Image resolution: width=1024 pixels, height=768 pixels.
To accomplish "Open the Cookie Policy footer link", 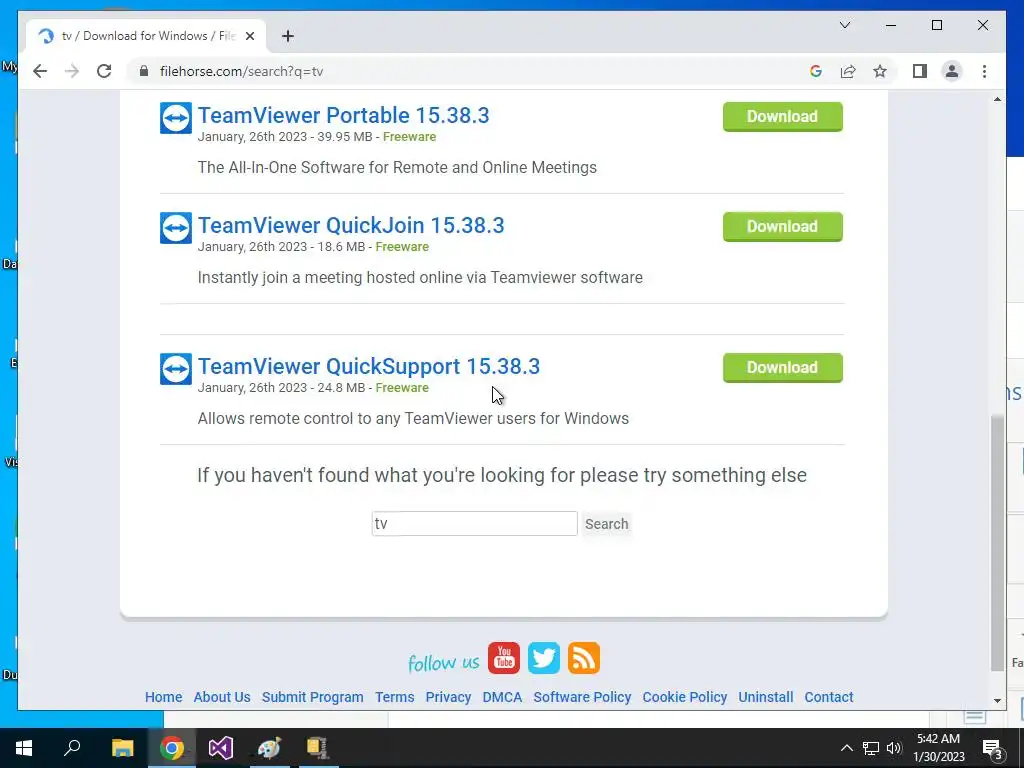I will point(684,697).
